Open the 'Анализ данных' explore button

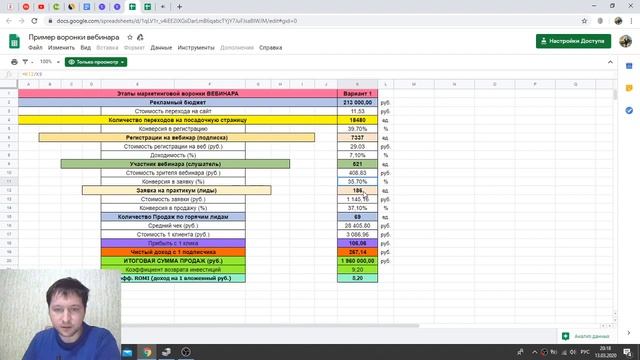[587, 336]
